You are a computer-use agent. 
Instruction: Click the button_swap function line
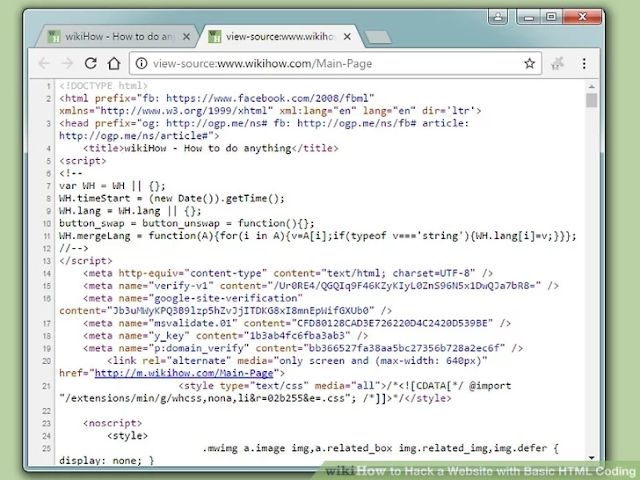click(x=187, y=223)
